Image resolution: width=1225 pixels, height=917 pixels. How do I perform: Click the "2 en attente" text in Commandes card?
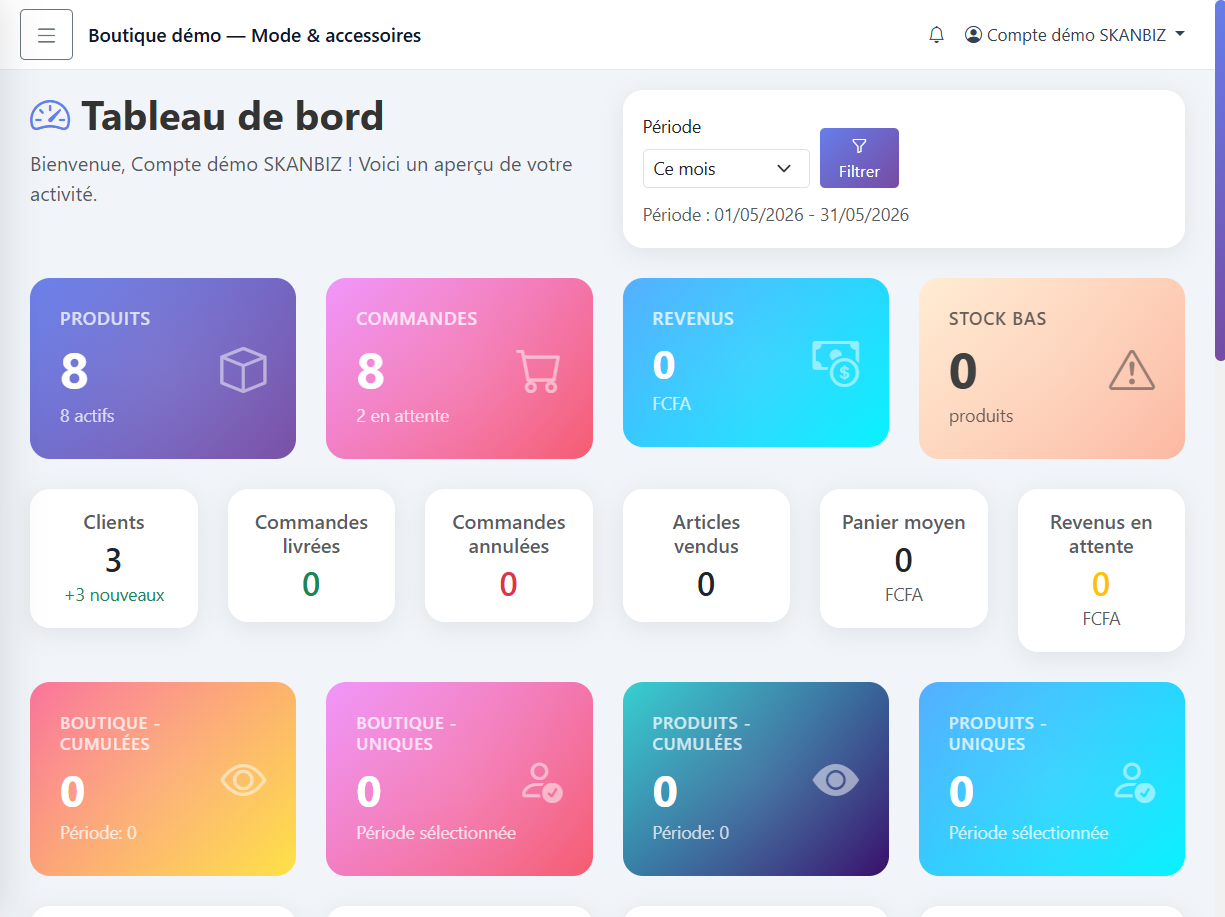click(x=402, y=416)
